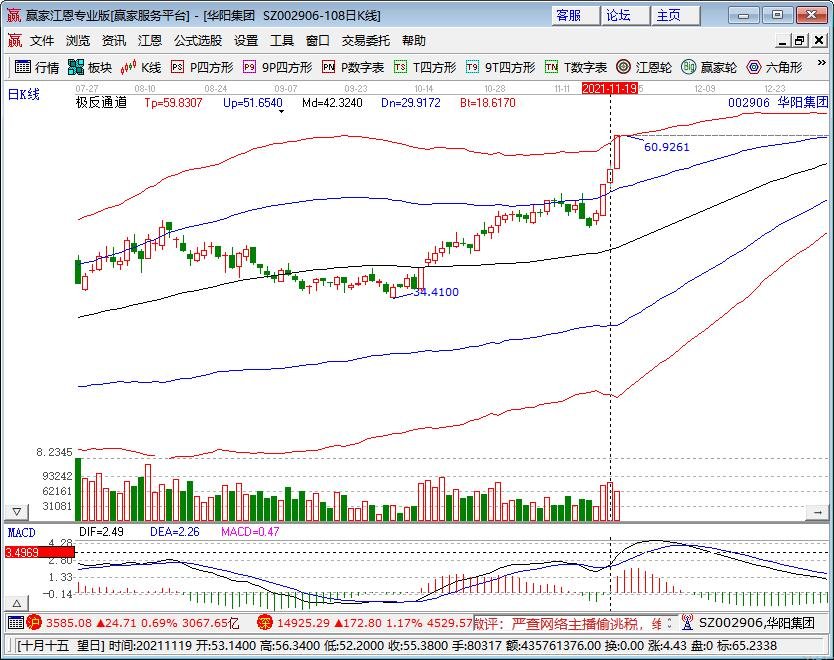Image resolution: width=834 pixels, height=660 pixels.
Task: Click the 极反通道 indicator name
Action: tap(101, 102)
